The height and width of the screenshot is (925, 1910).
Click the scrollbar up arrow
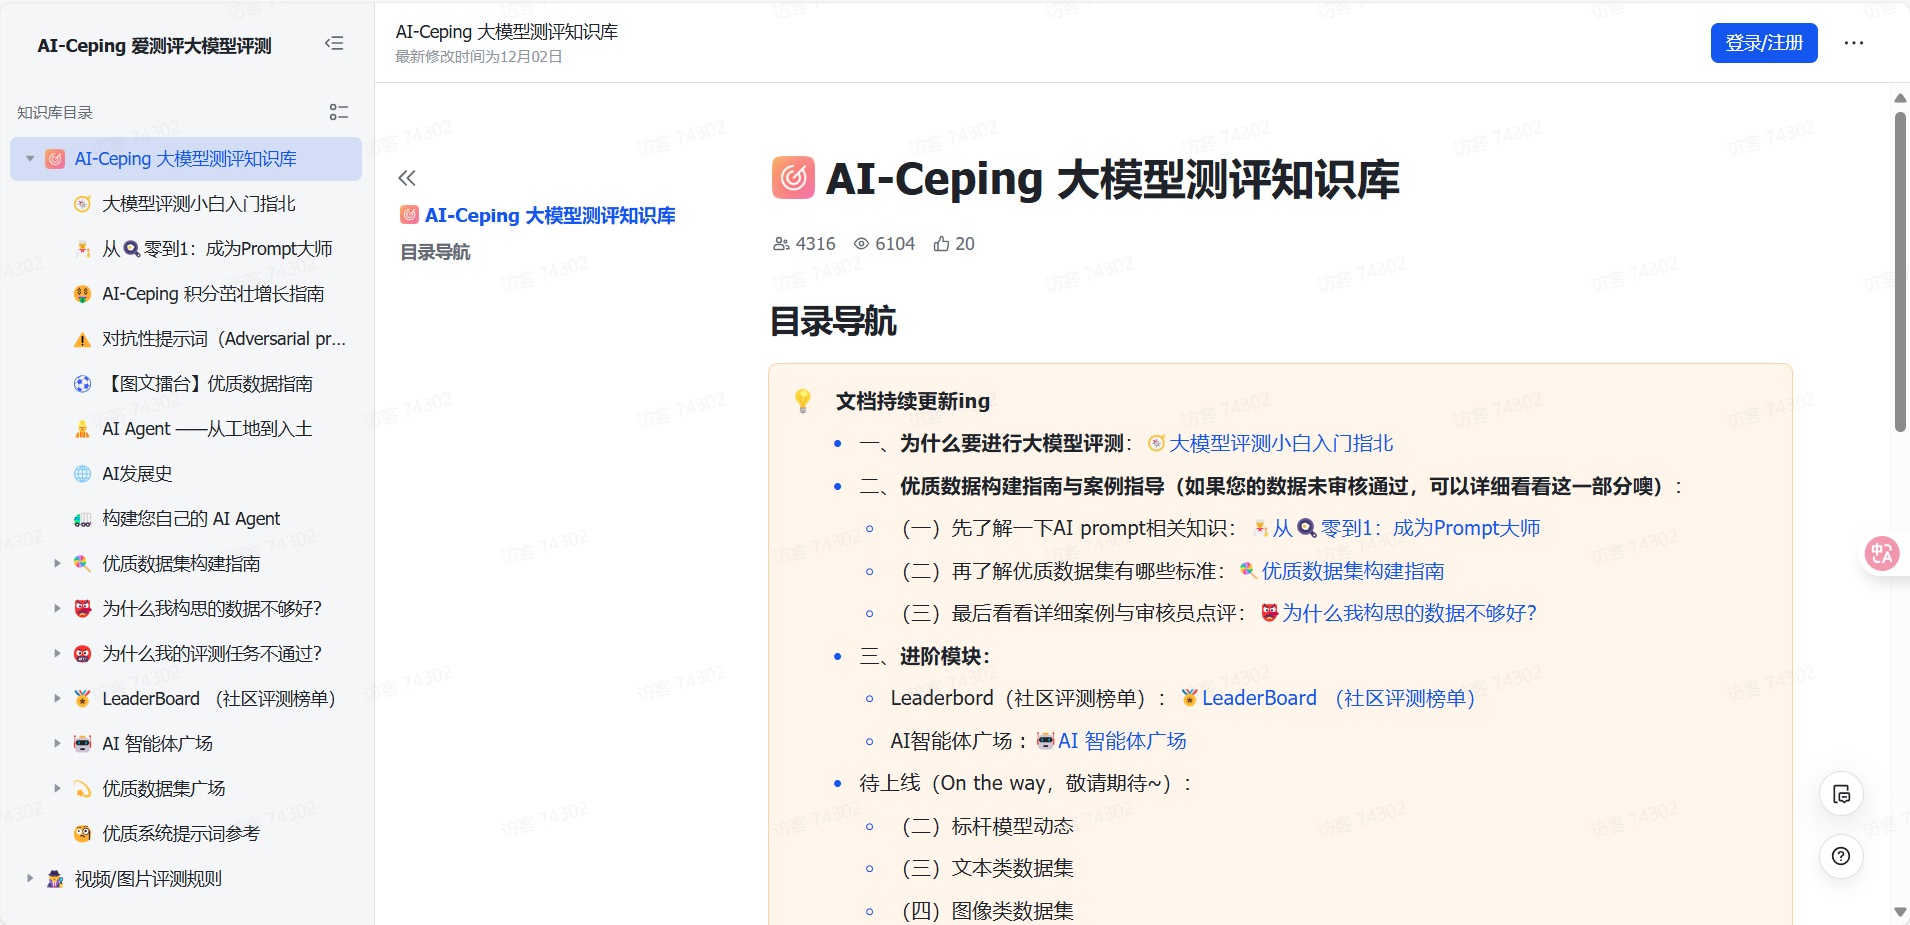pos(1900,98)
